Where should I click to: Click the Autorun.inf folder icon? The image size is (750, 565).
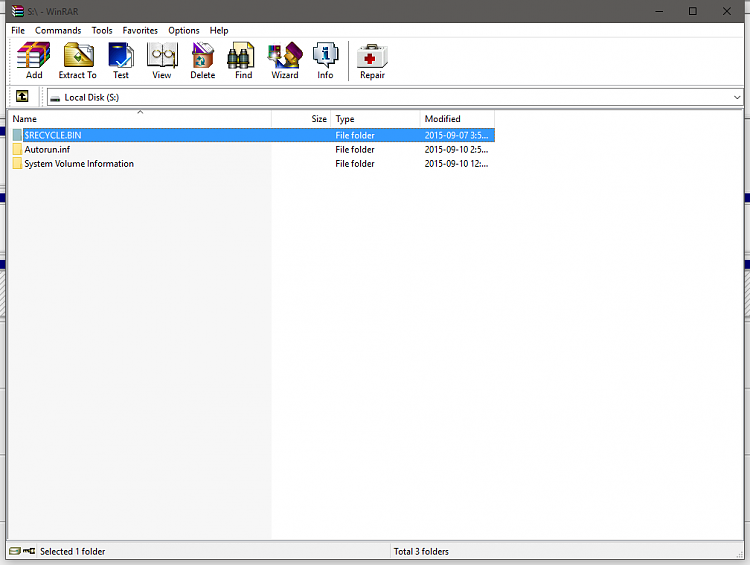(17, 149)
